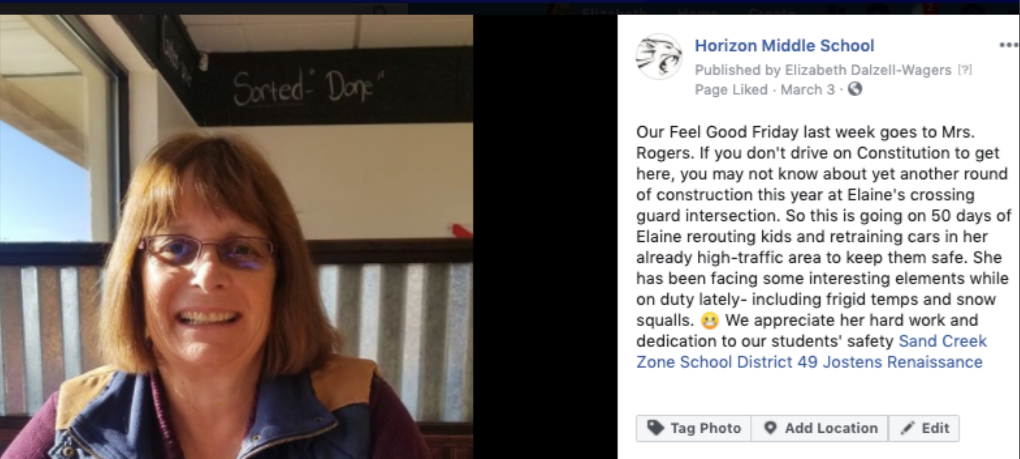The image size is (1020, 459).
Task: Click the tag icon in Tag Photo
Action: [x=656, y=428]
